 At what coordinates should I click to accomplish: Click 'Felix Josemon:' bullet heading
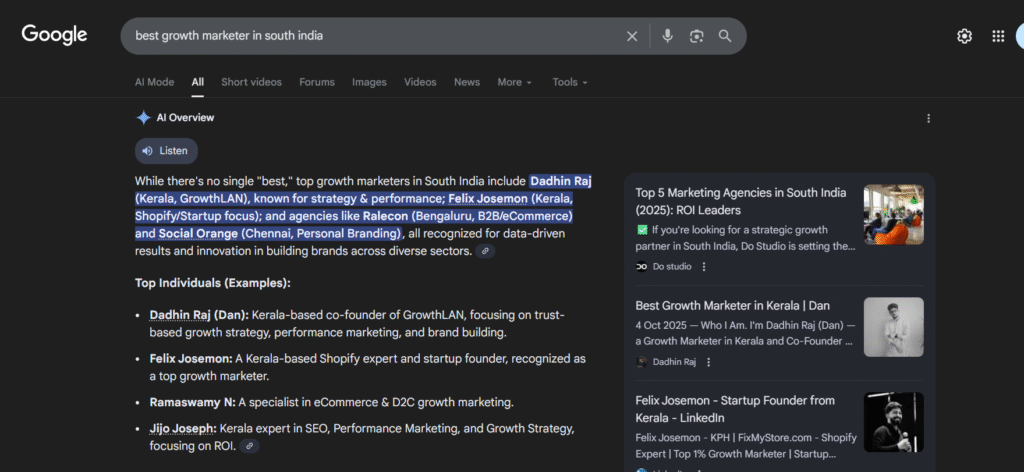[x=191, y=359]
